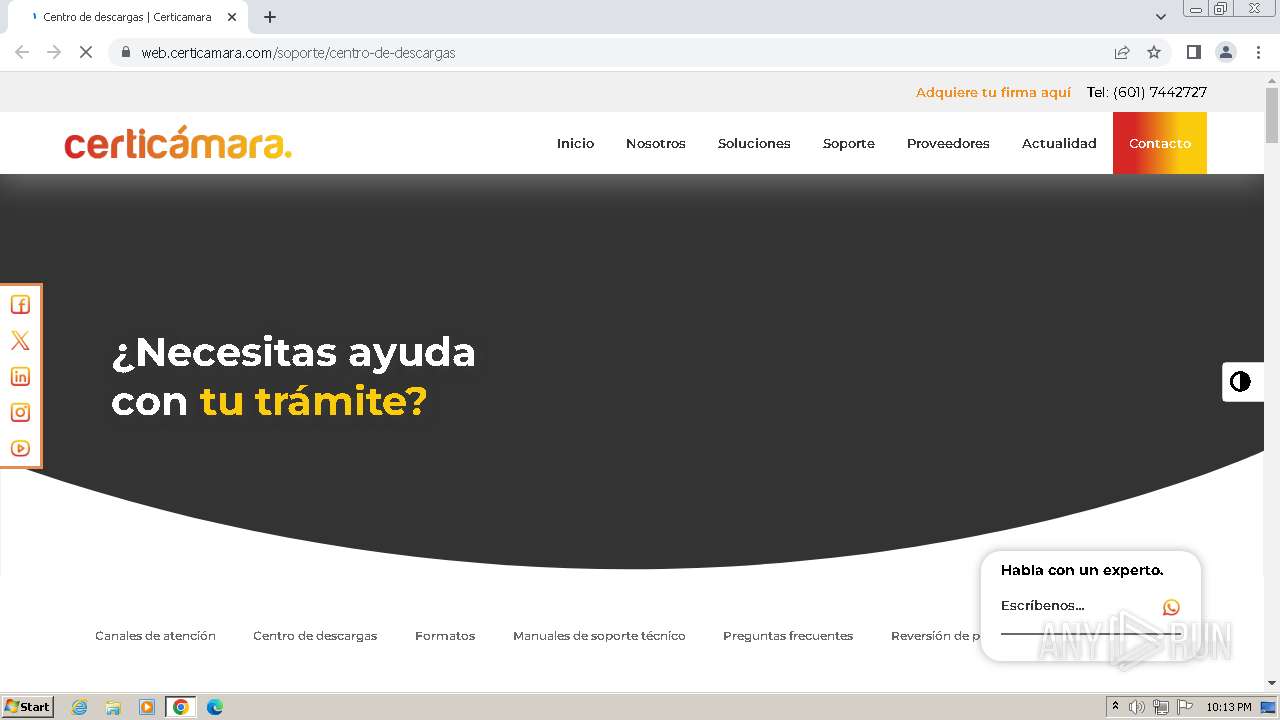Click the Contacto button

point(1160,143)
